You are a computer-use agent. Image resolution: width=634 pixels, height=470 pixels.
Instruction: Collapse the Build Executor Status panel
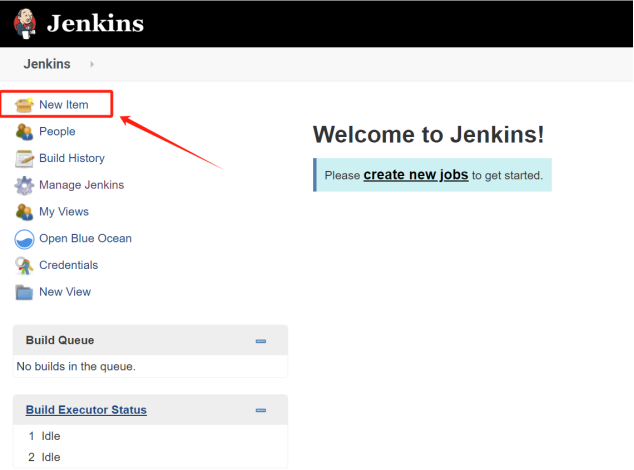coord(261,410)
